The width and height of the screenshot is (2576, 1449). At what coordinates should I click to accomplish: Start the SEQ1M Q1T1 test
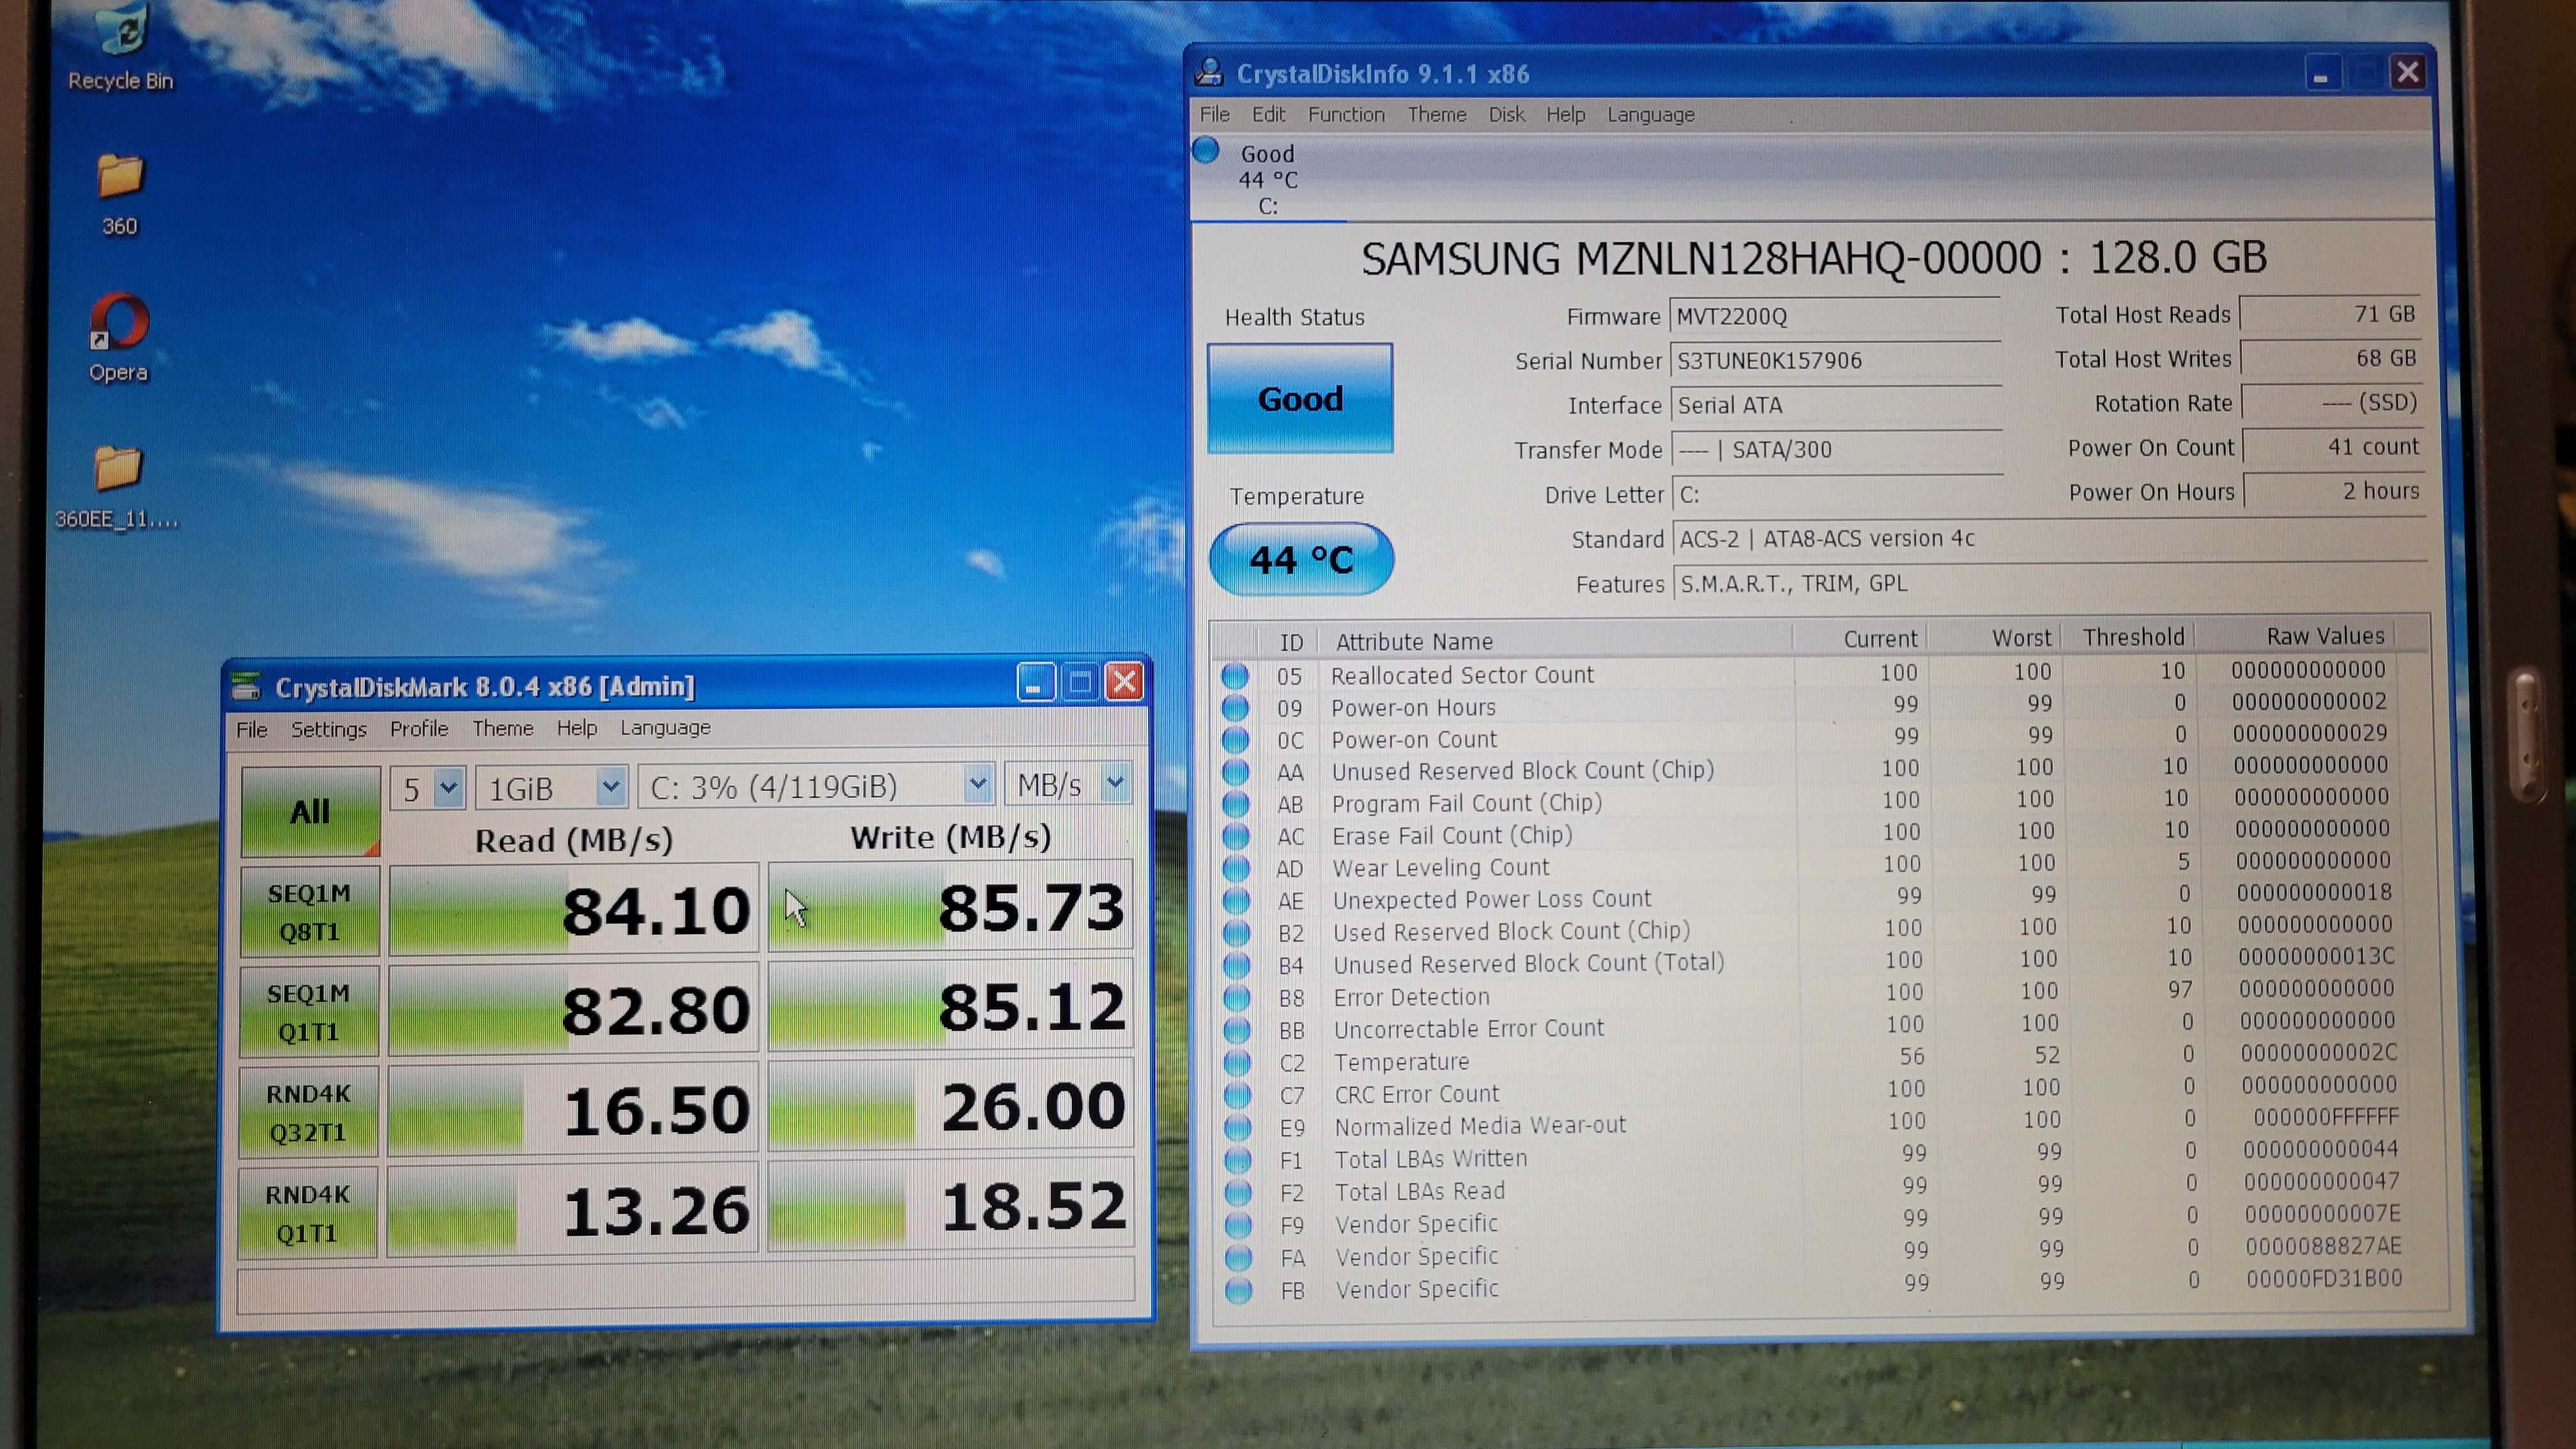point(308,1012)
